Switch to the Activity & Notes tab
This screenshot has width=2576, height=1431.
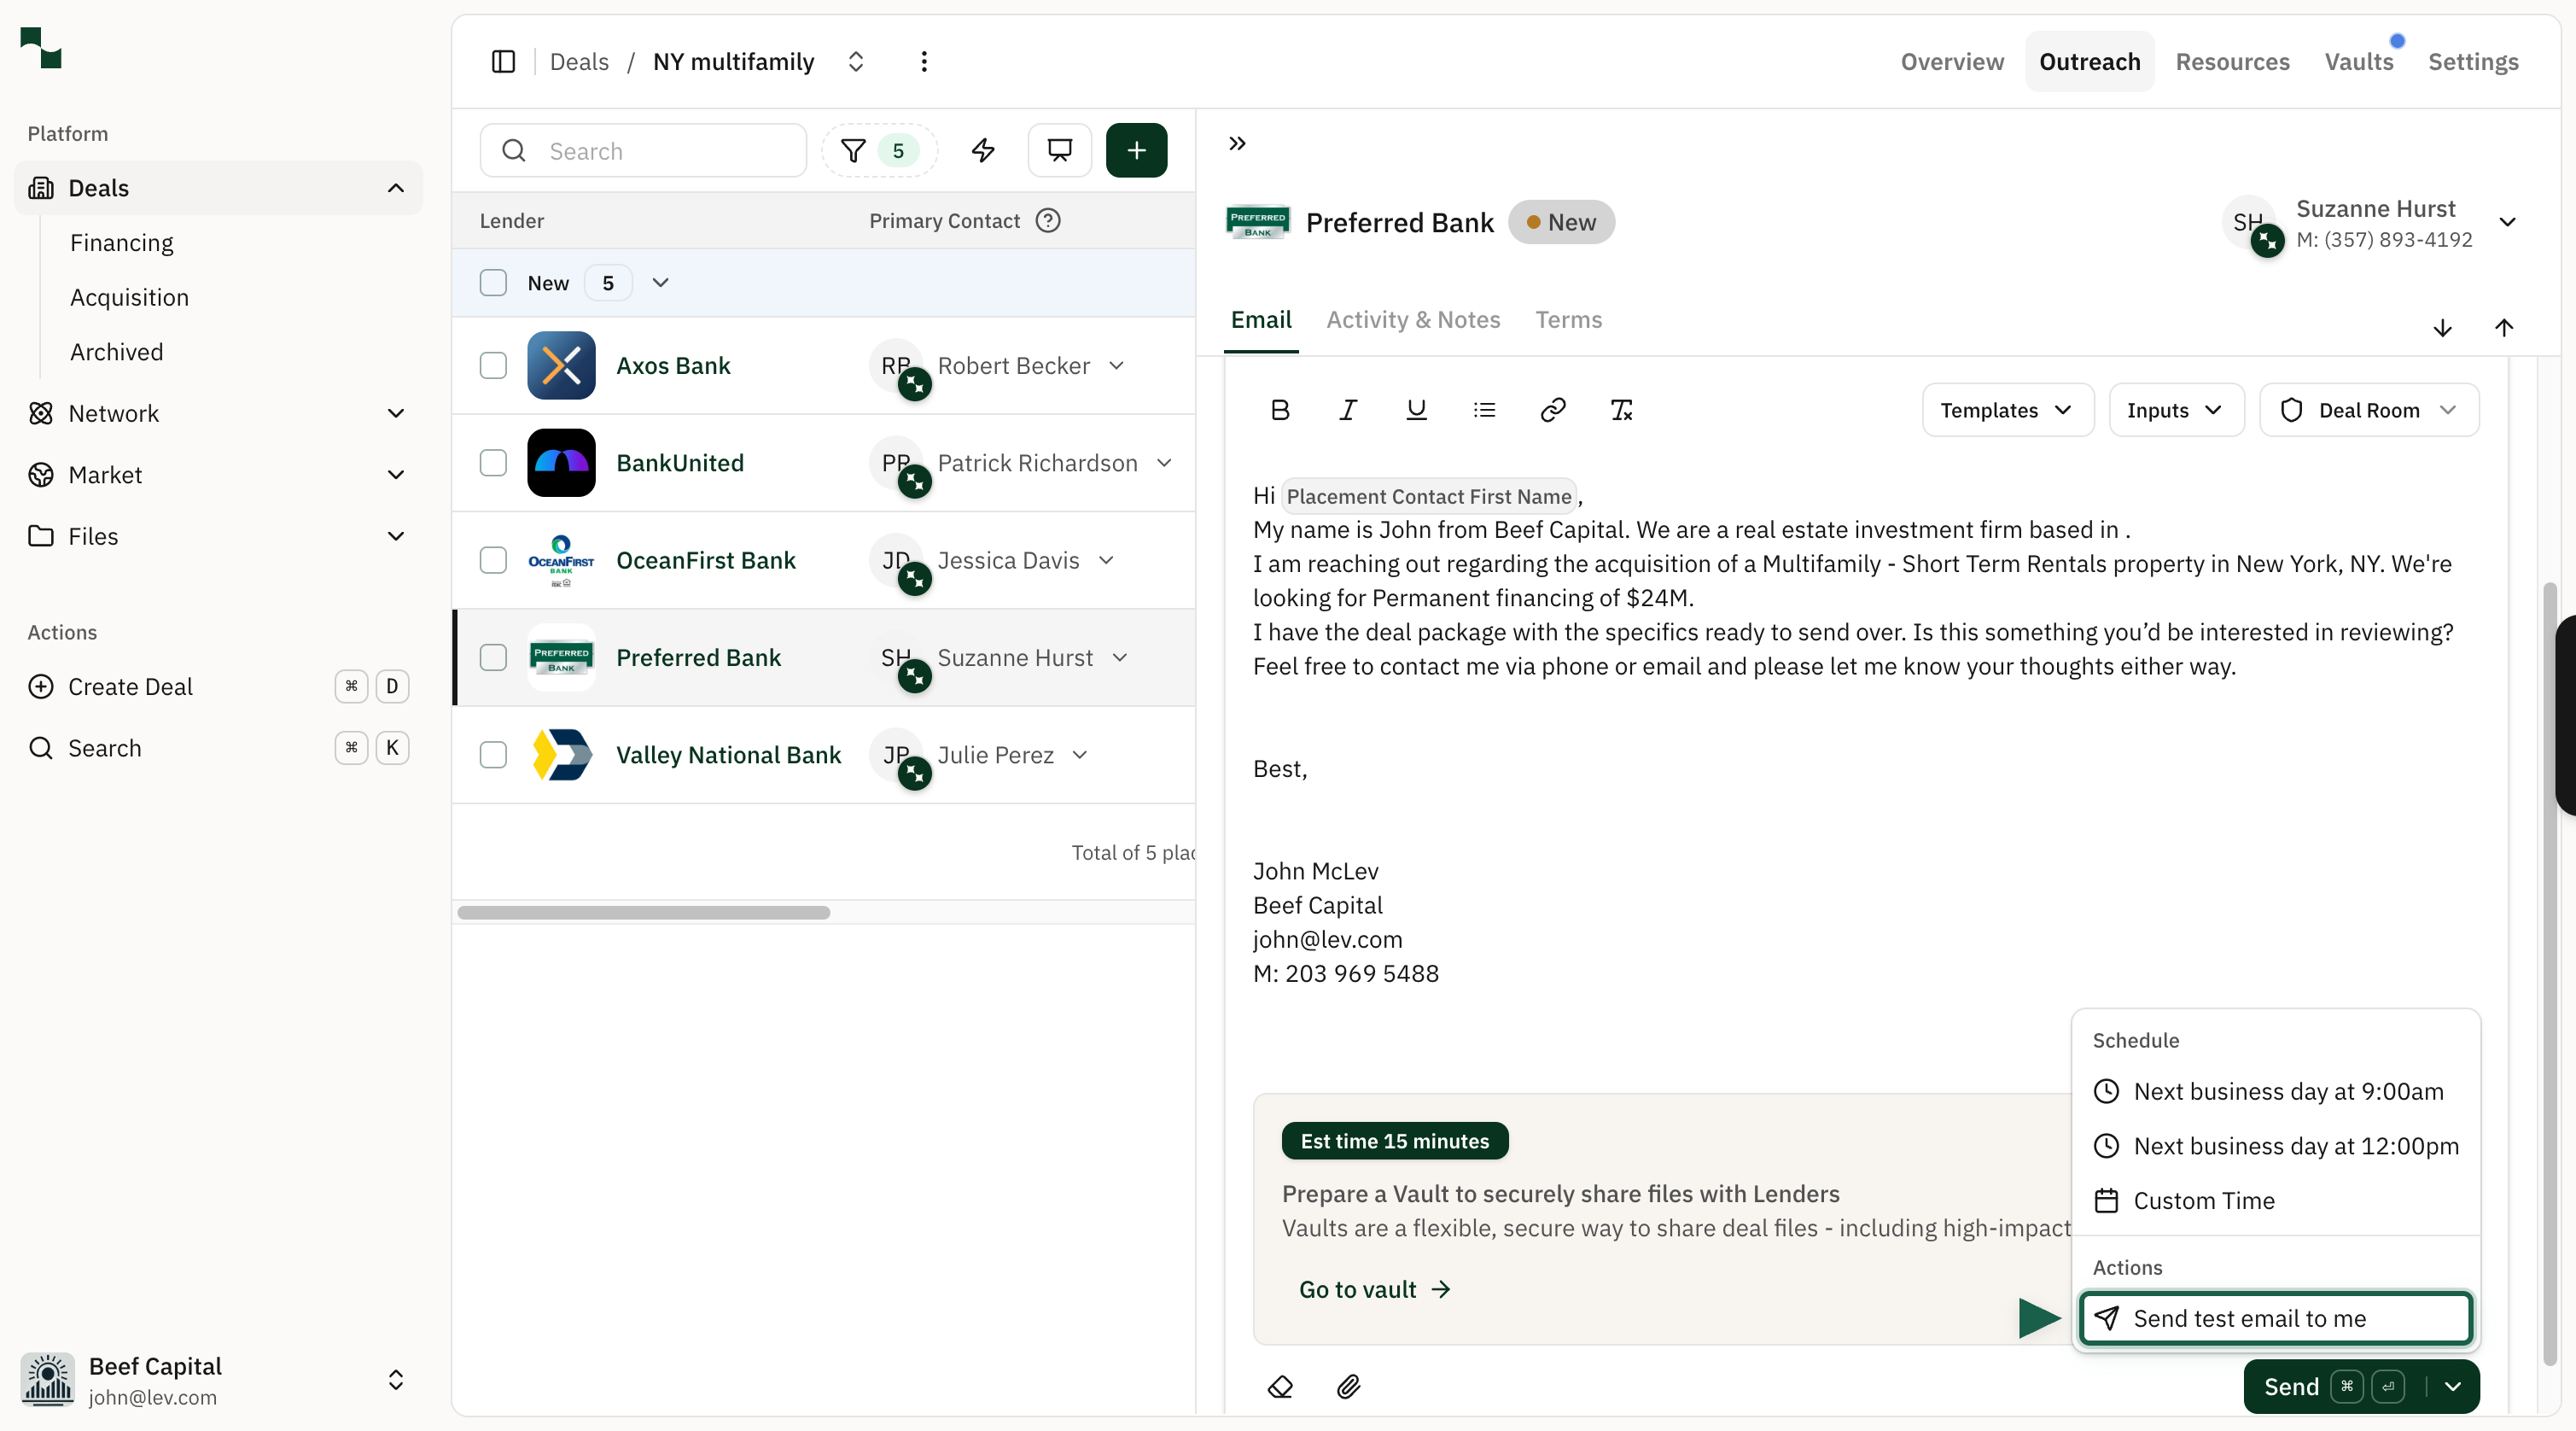click(1413, 320)
